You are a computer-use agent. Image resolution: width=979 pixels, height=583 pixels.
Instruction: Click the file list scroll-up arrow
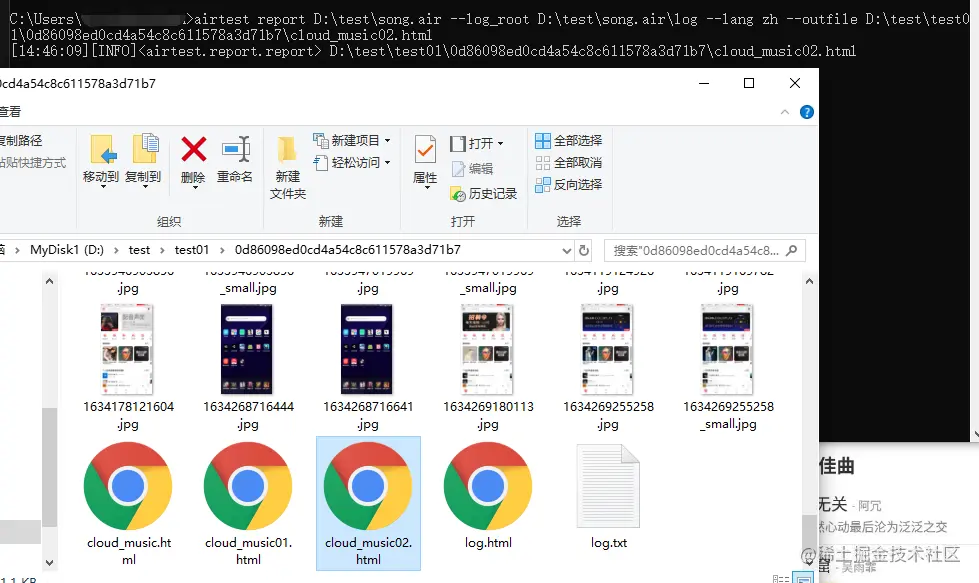click(809, 282)
